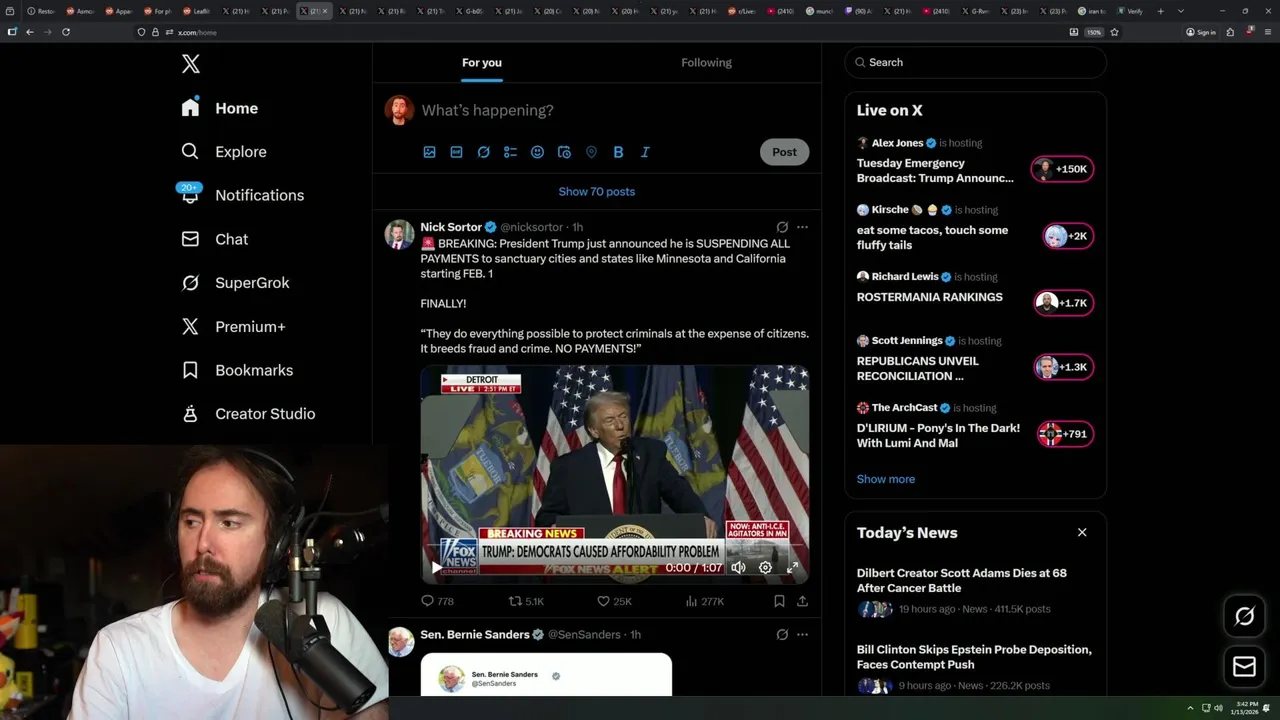Open the floating messages envelope button
This screenshot has width=1280, height=720.
(1244, 667)
